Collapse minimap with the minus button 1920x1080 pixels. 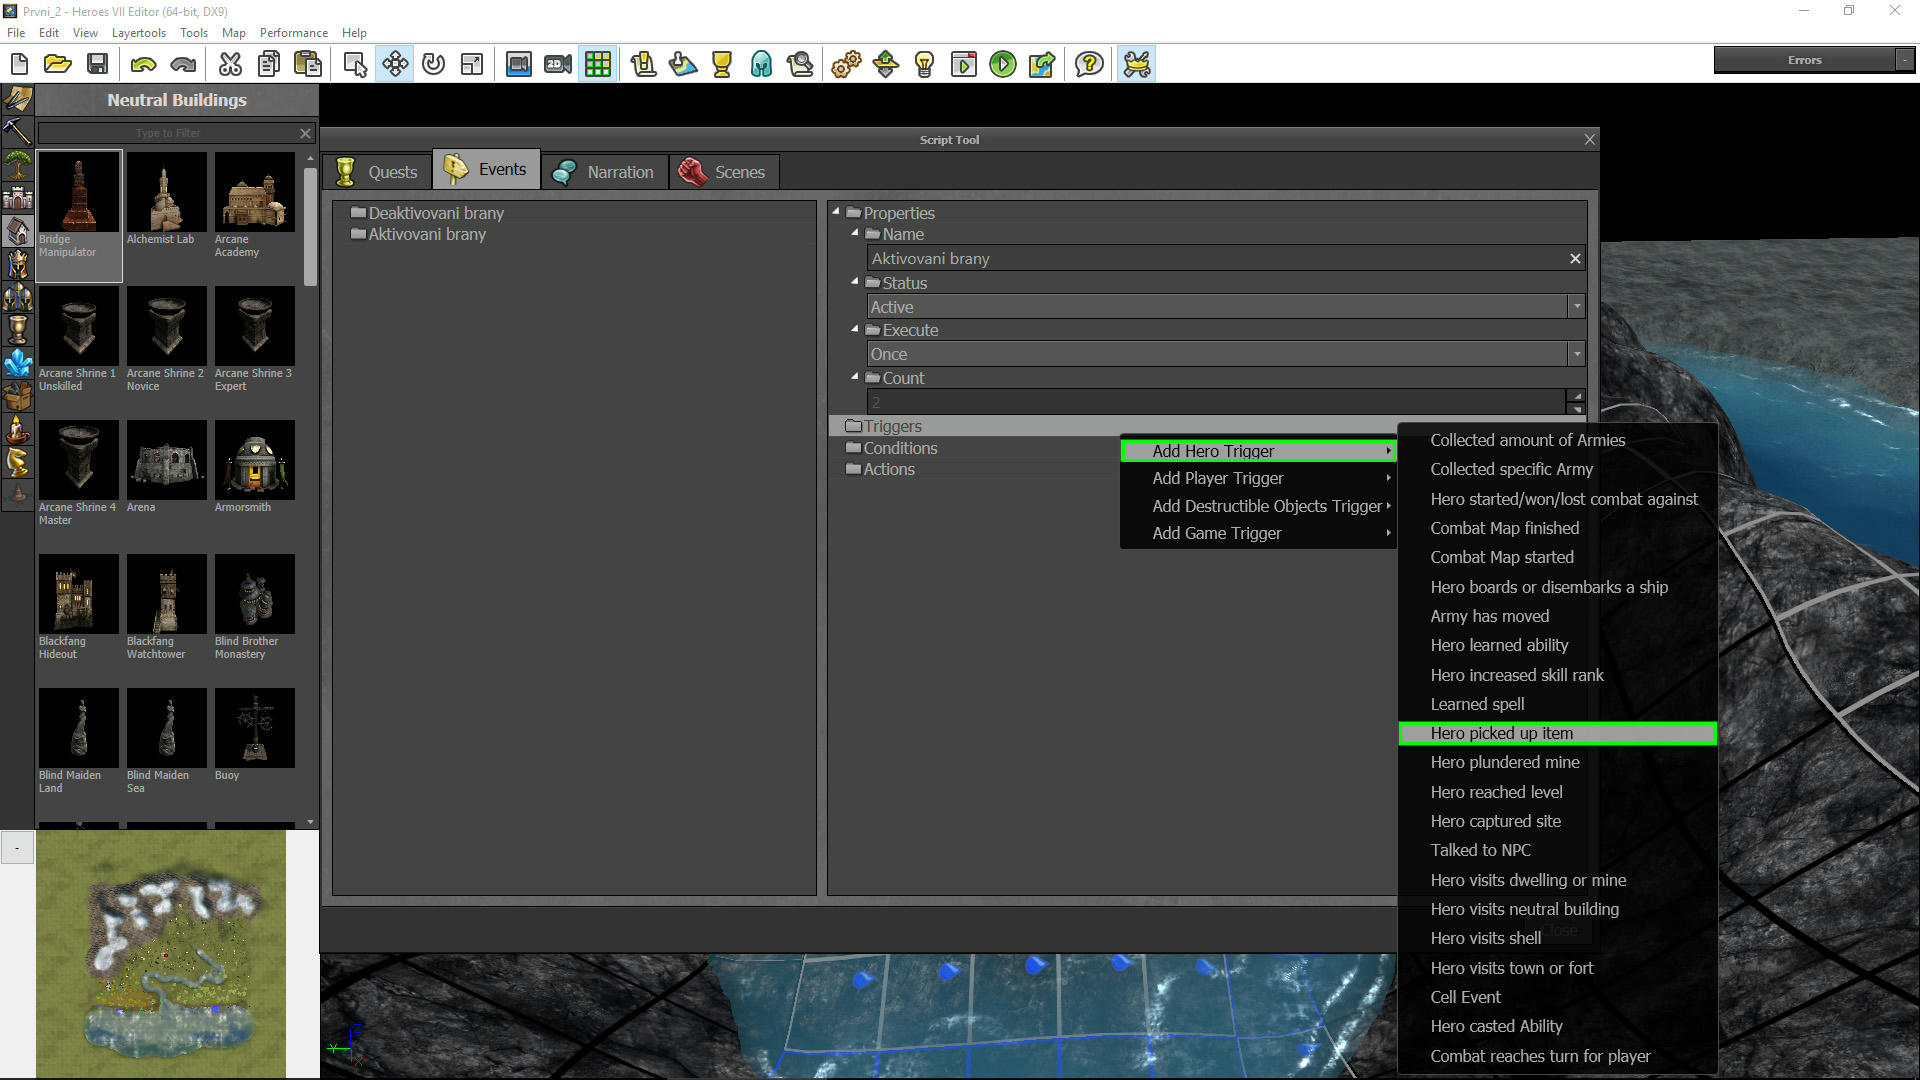(x=17, y=848)
